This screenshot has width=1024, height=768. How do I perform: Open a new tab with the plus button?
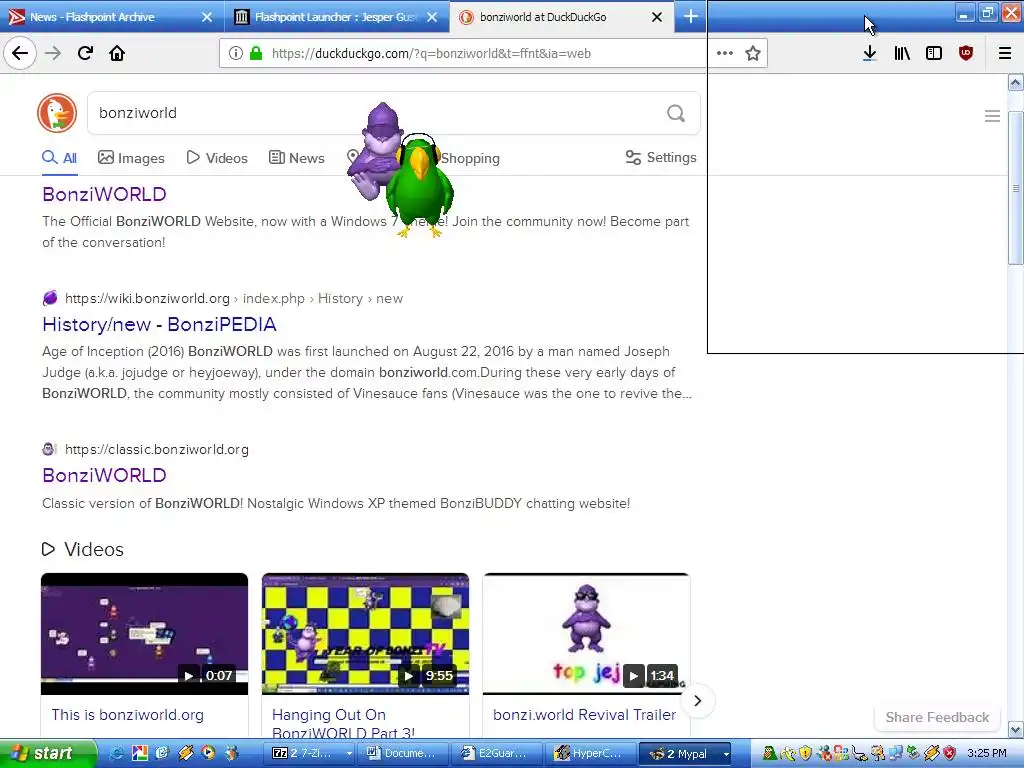(x=691, y=17)
